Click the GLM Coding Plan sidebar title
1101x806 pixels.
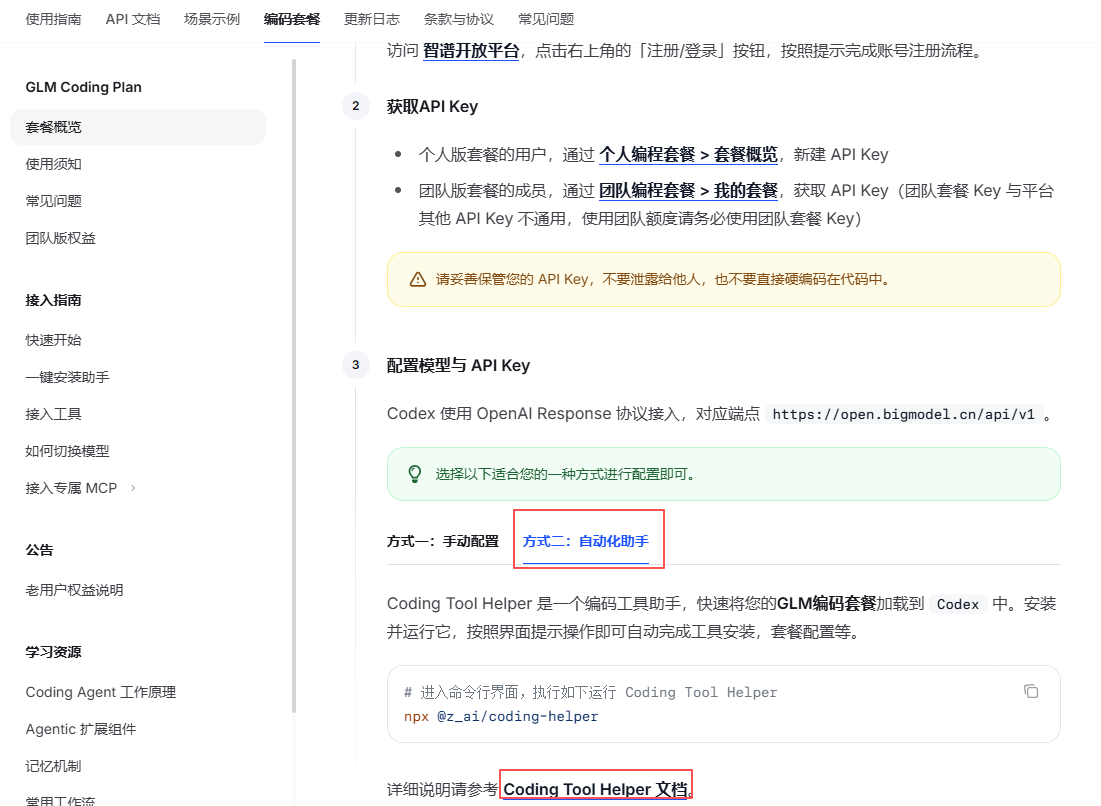click(x=84, y=87)
